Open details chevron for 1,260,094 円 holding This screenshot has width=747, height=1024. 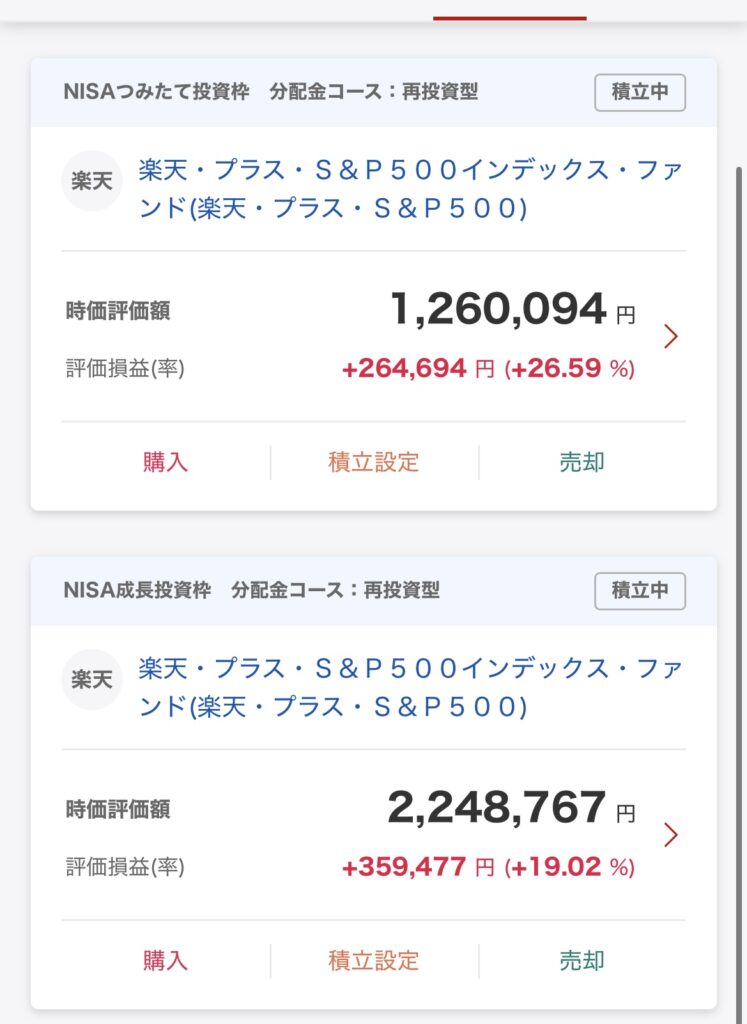(671, 337)
